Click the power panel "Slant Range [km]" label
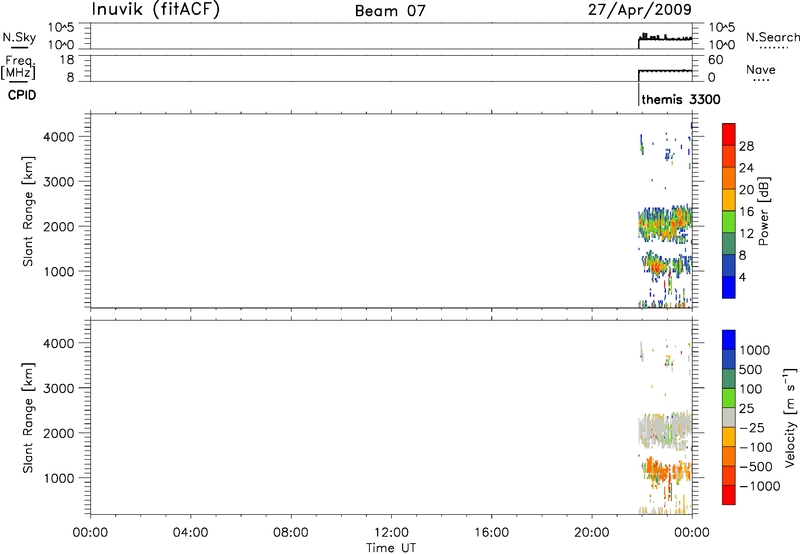Screen dimensions: 800x554 pos(28,211)
